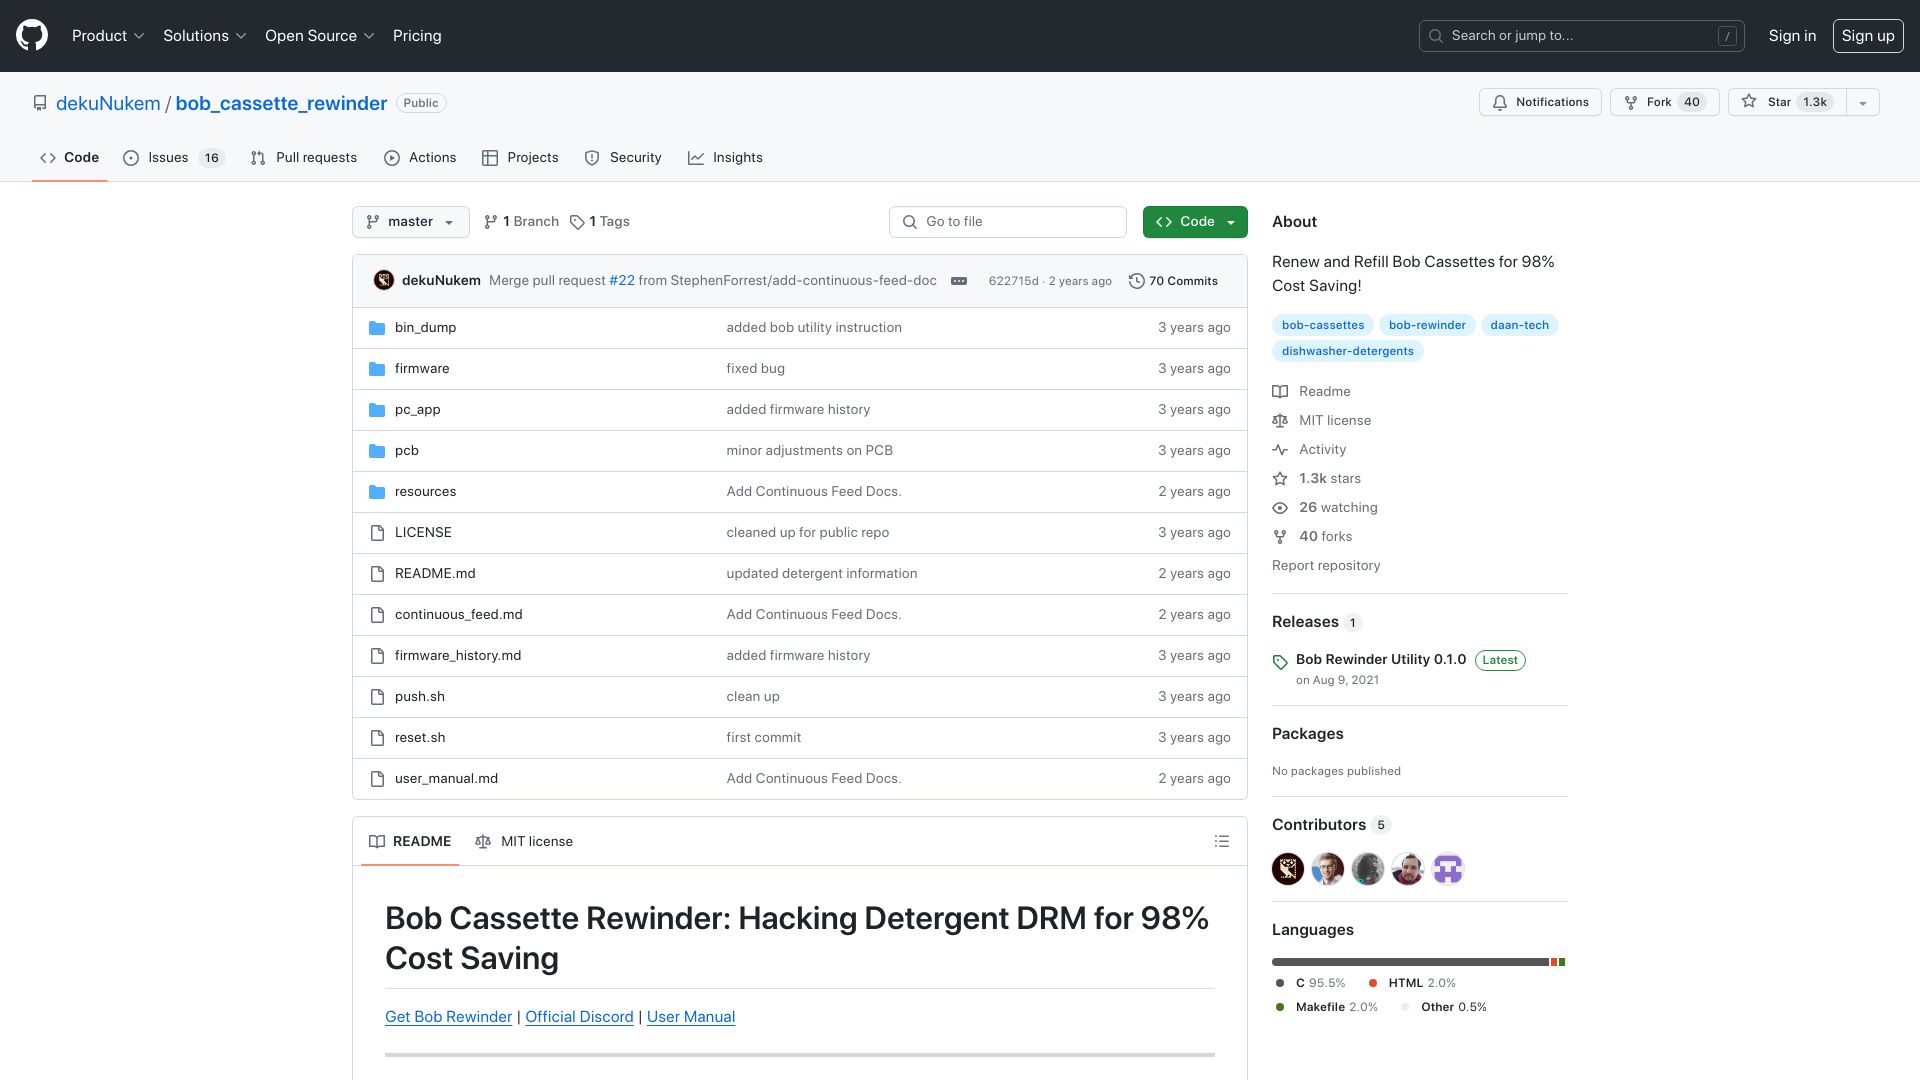Click the pulse icon next to Activity

click(1280, 450)
